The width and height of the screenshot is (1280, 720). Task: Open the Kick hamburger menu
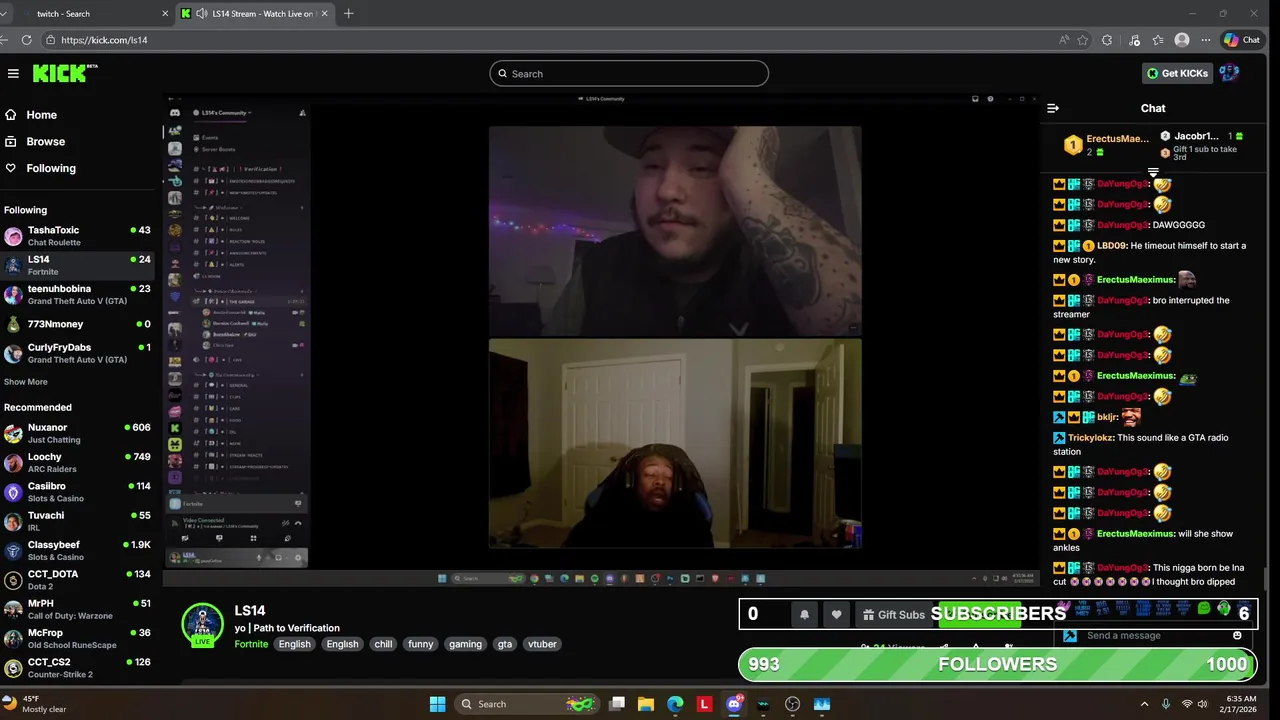point(13,73)
